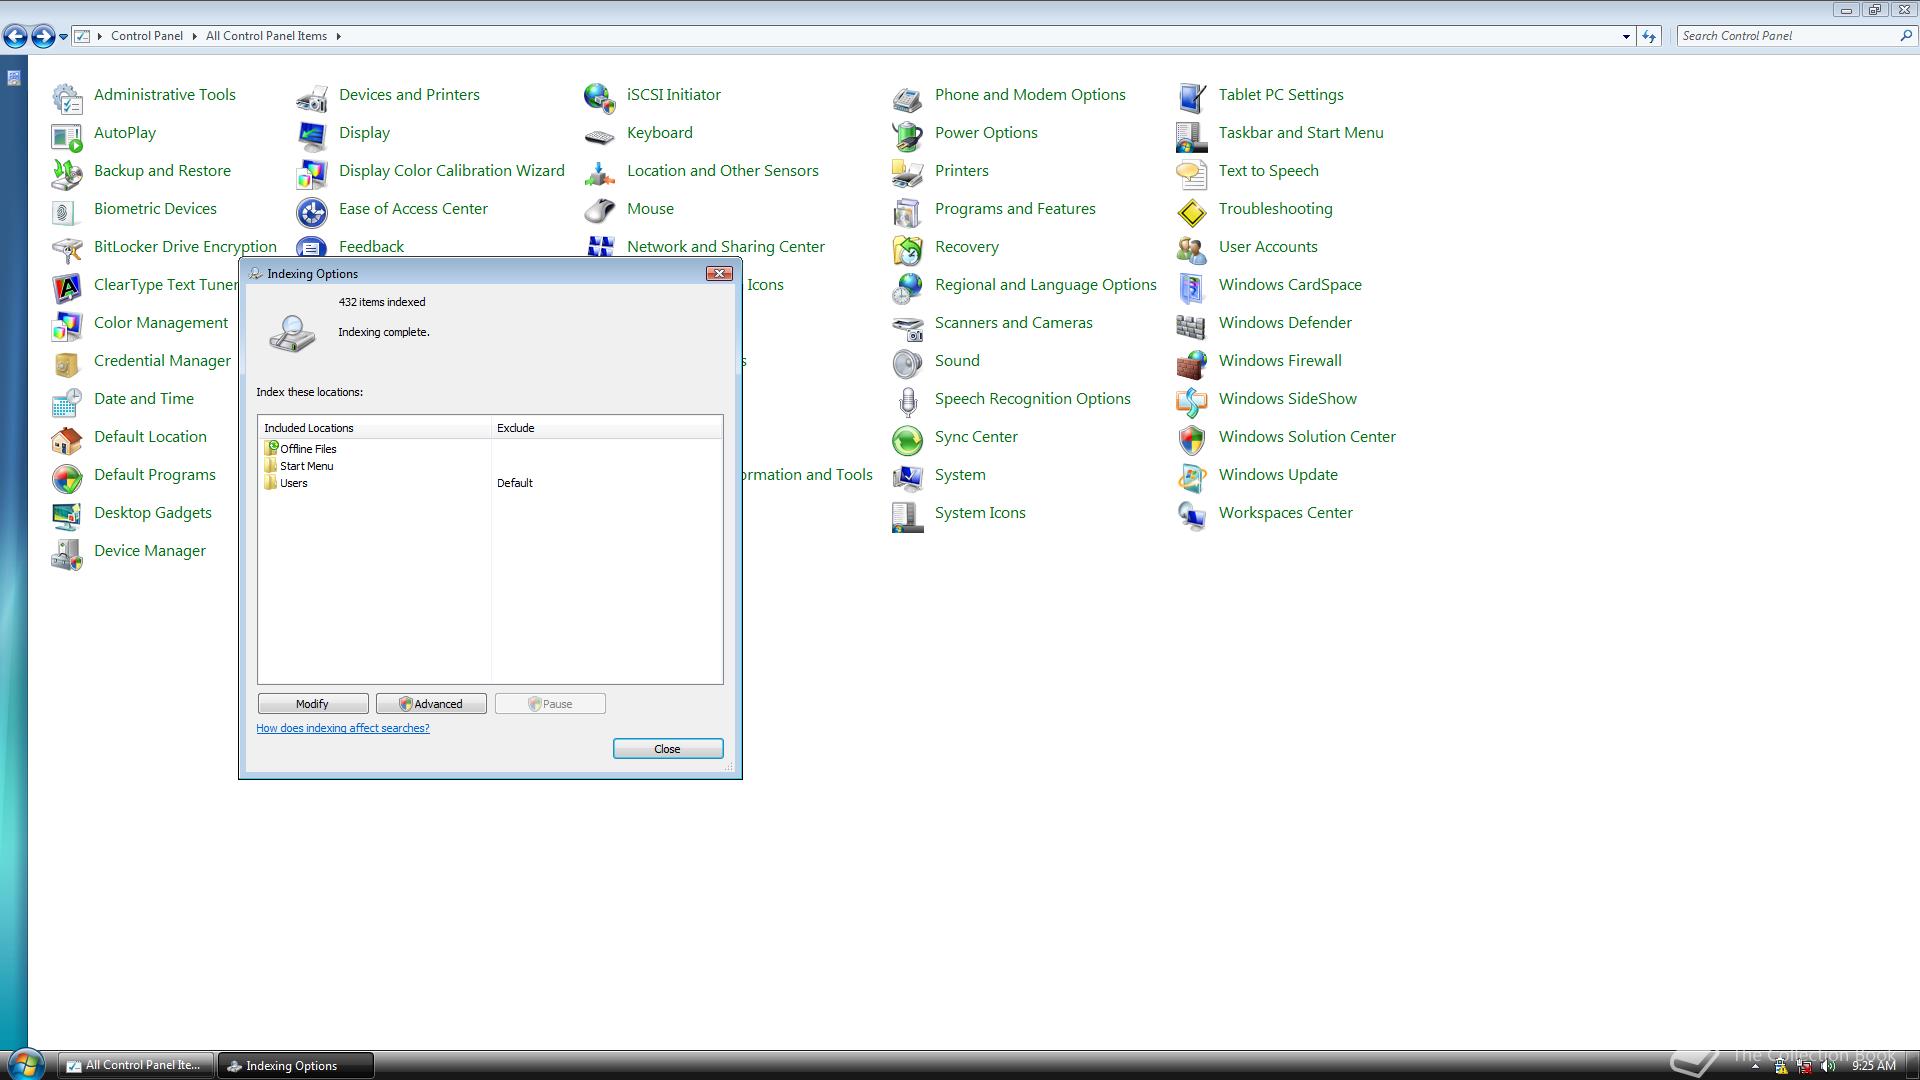Open the Devices and Printers icon
The image size is (1920, 1080).
tap(312, 98)
